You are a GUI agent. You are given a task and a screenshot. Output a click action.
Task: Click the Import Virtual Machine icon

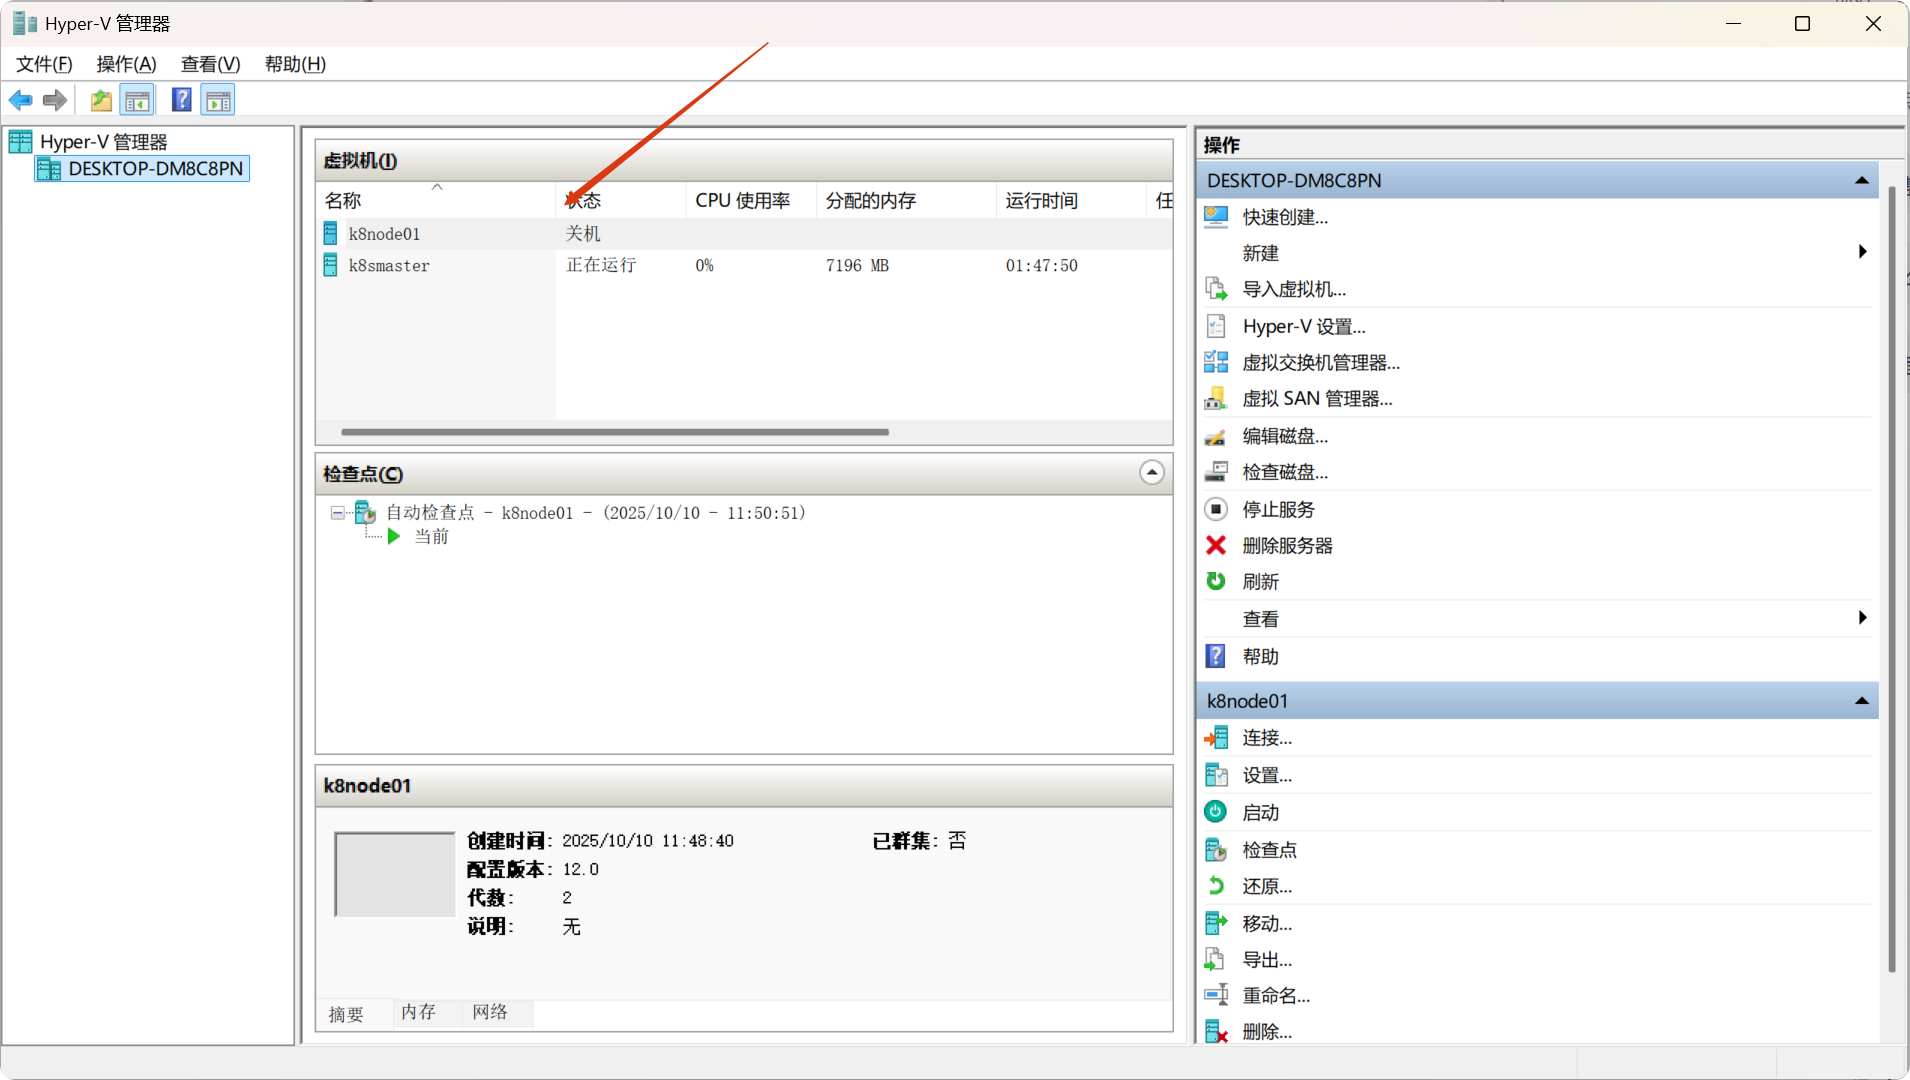click(1216, 289)
